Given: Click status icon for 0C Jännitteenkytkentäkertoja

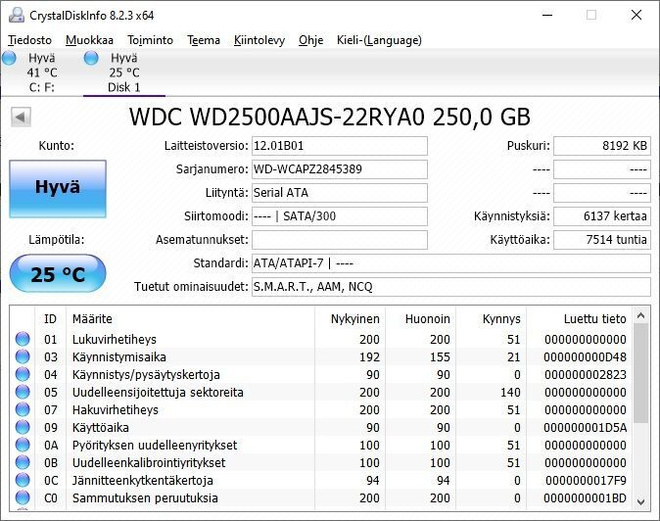Looking at the screenshot, I should [23, 481].
